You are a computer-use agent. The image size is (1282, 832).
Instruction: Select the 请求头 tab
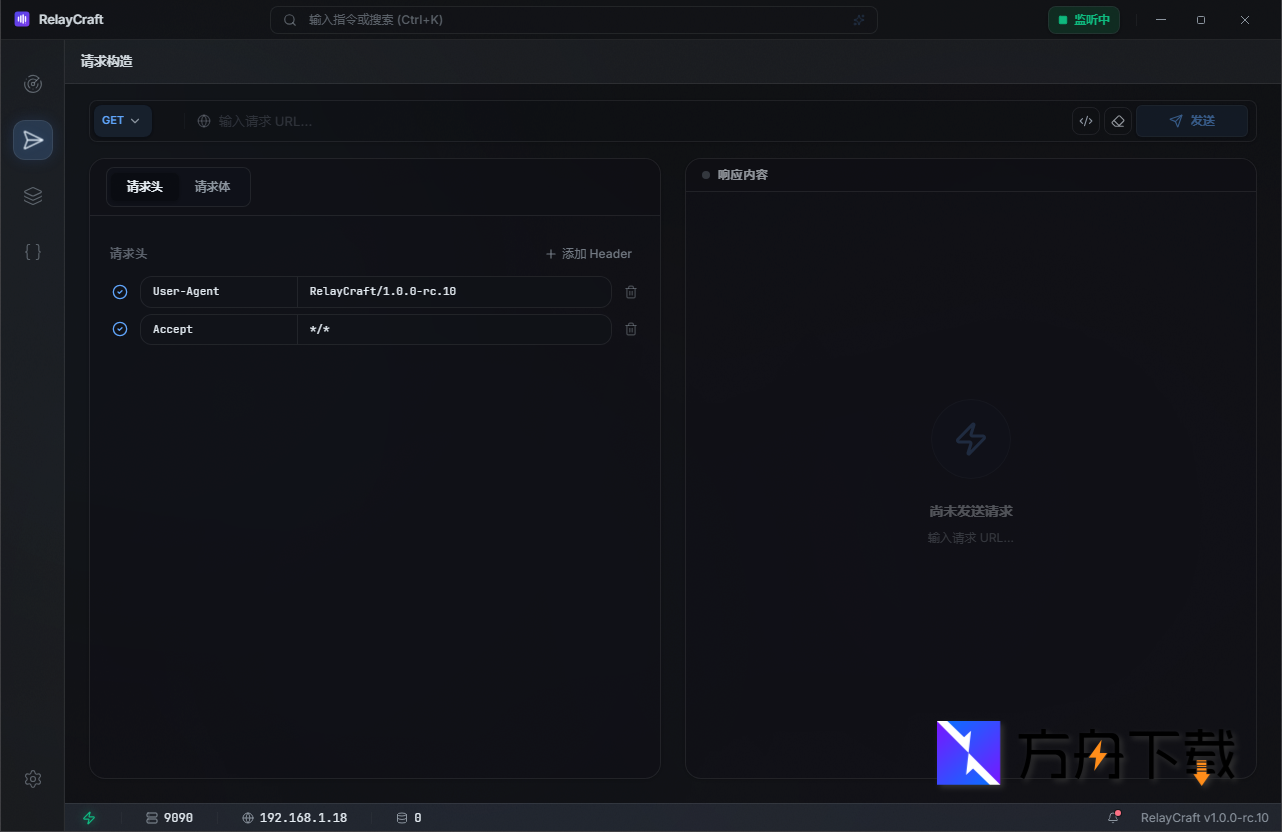(x=144, y=186)
